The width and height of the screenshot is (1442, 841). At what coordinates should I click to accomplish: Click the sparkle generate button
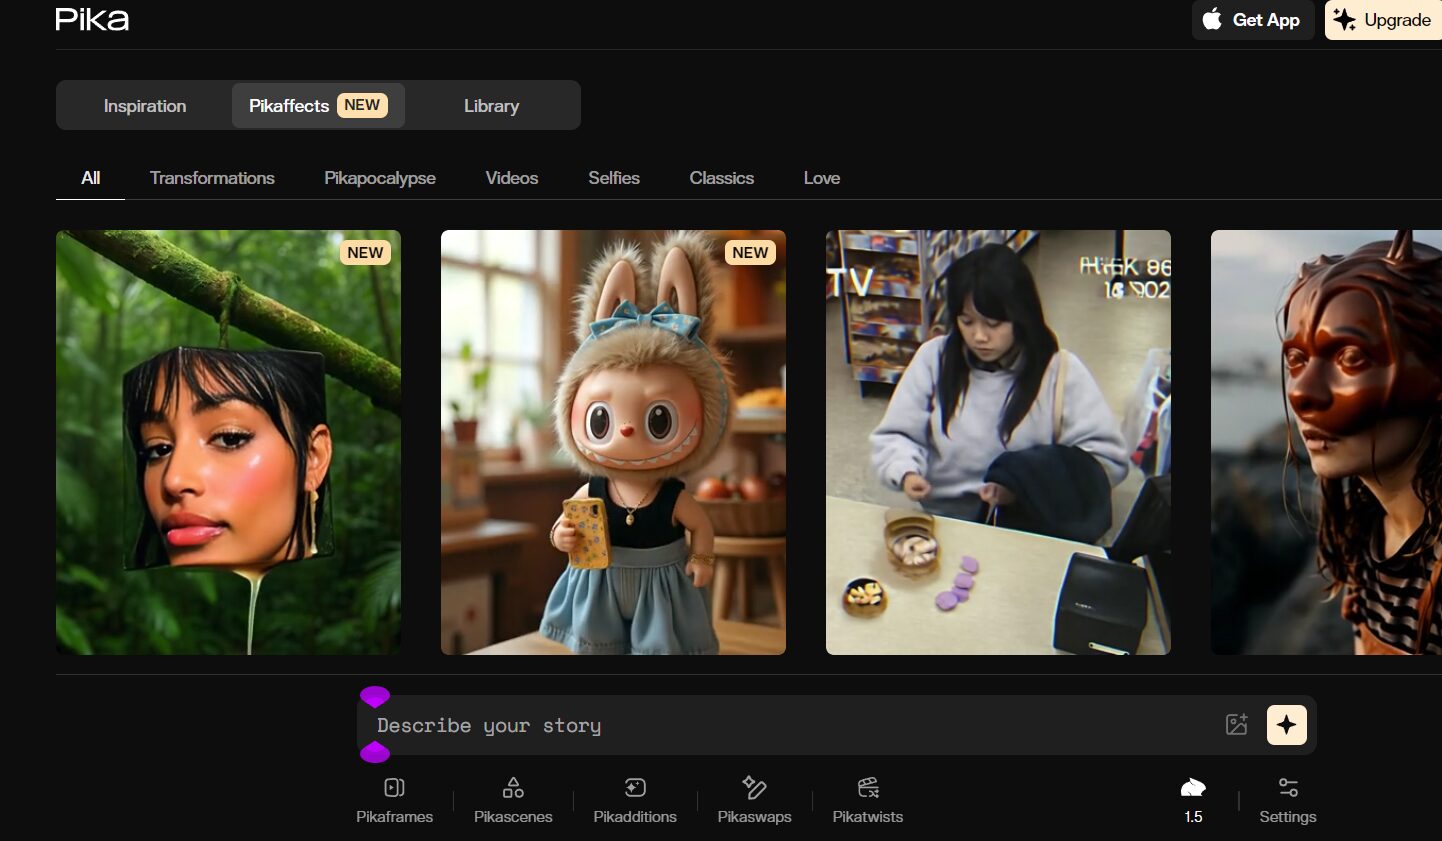[1287, 725]
